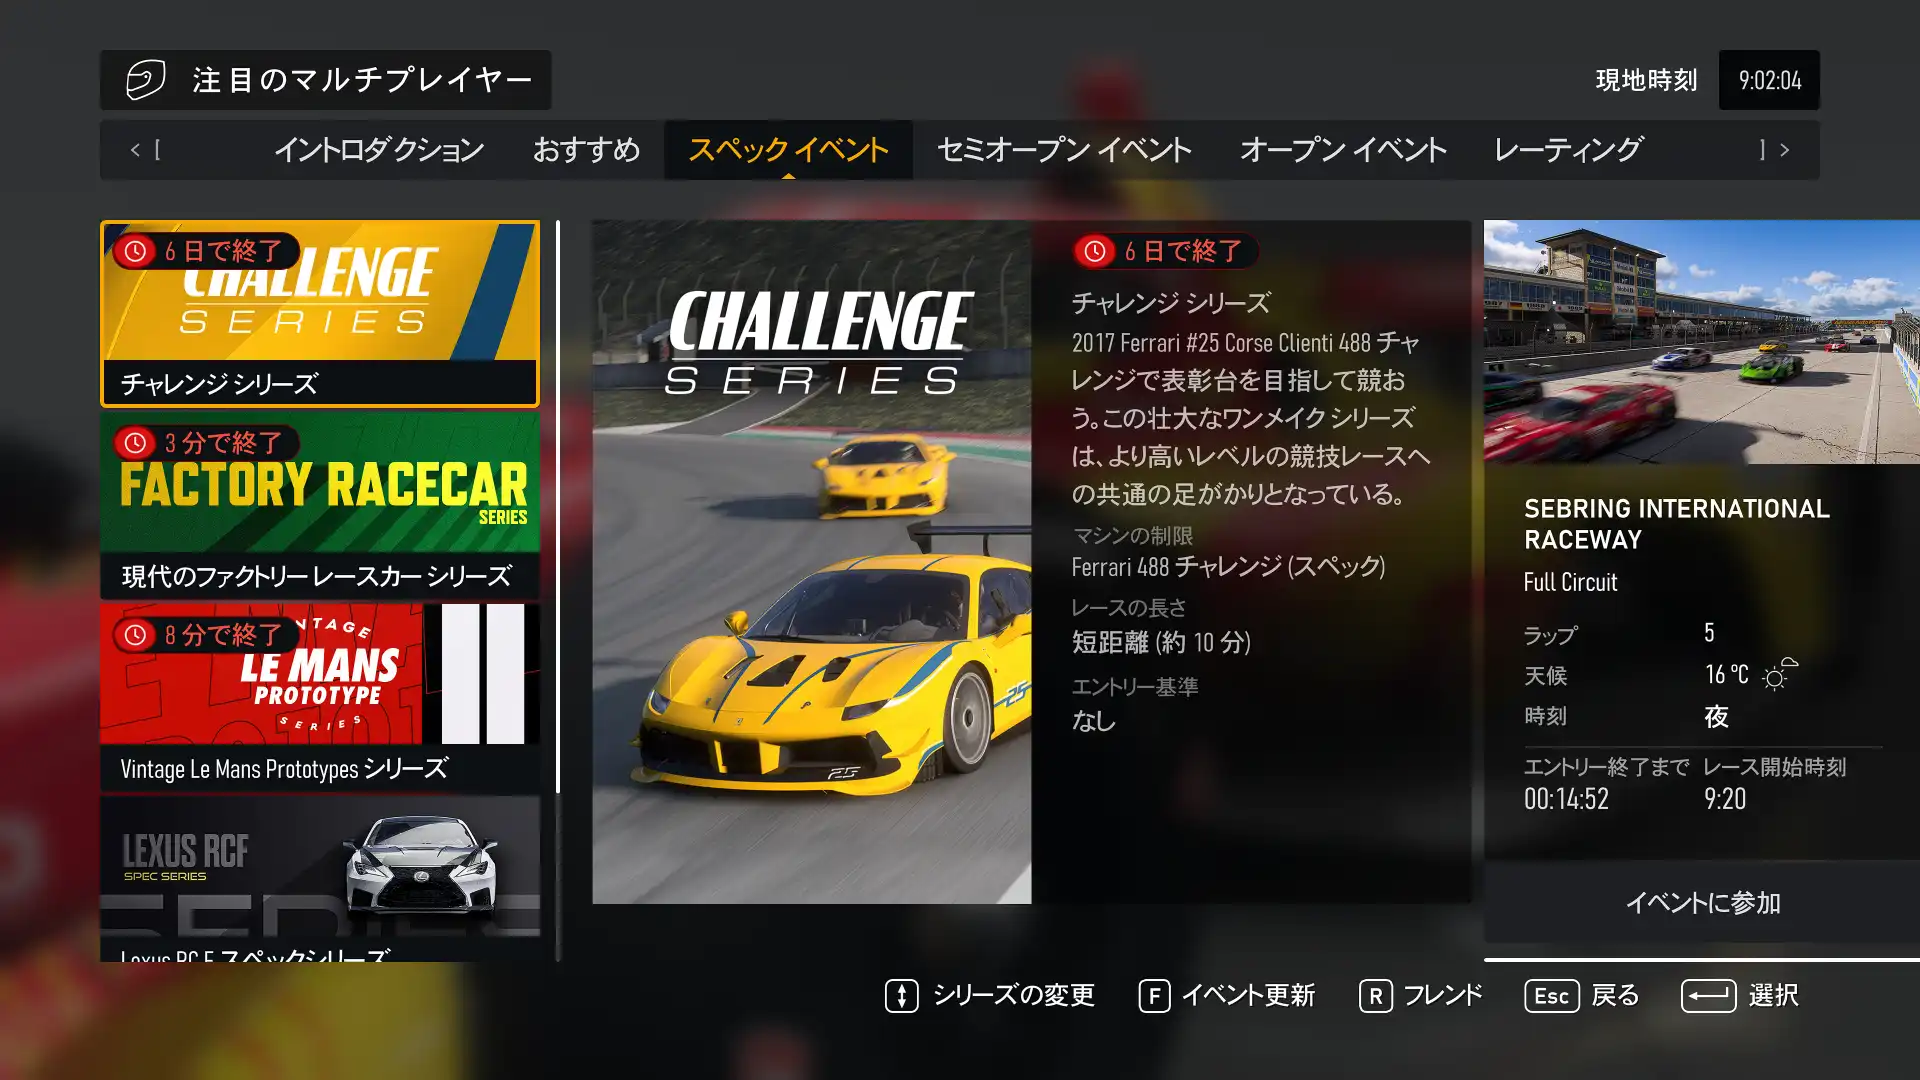Image resolution: width=1920 pixels, height=1080 pixels.
Task: Click the R key icon for フレンド
Action: pyautogui.click(x=1376, y=996)
